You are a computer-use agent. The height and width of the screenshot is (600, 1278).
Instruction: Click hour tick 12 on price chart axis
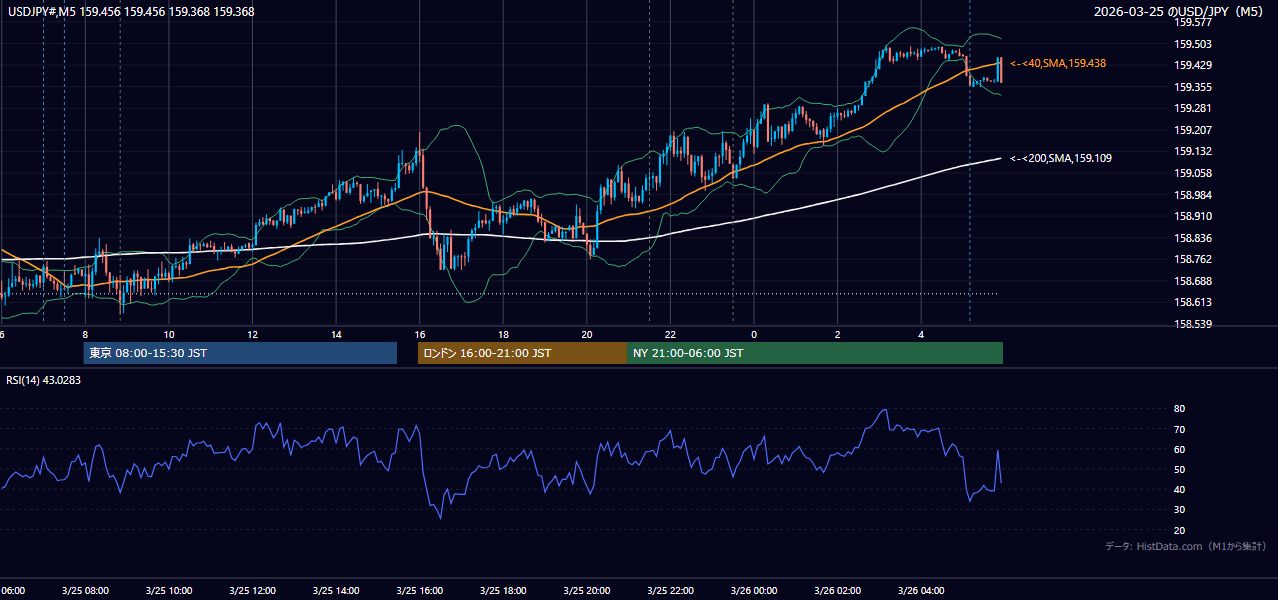coord(252,334)
